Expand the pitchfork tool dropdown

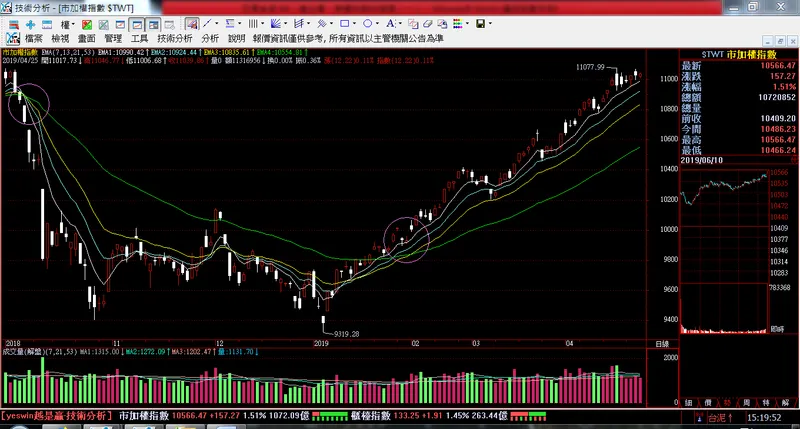(x=308, y=23)
